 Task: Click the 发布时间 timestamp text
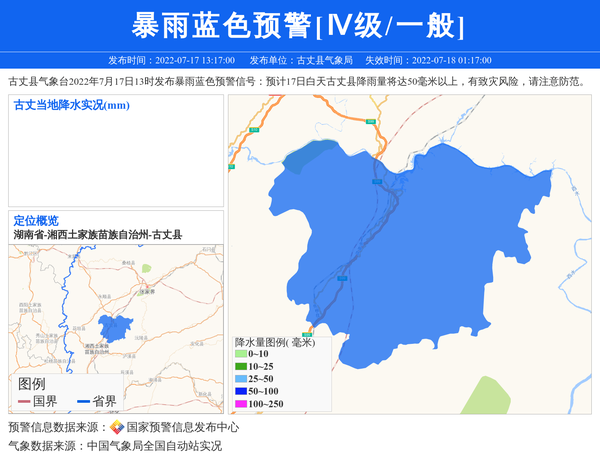point(171,60)
